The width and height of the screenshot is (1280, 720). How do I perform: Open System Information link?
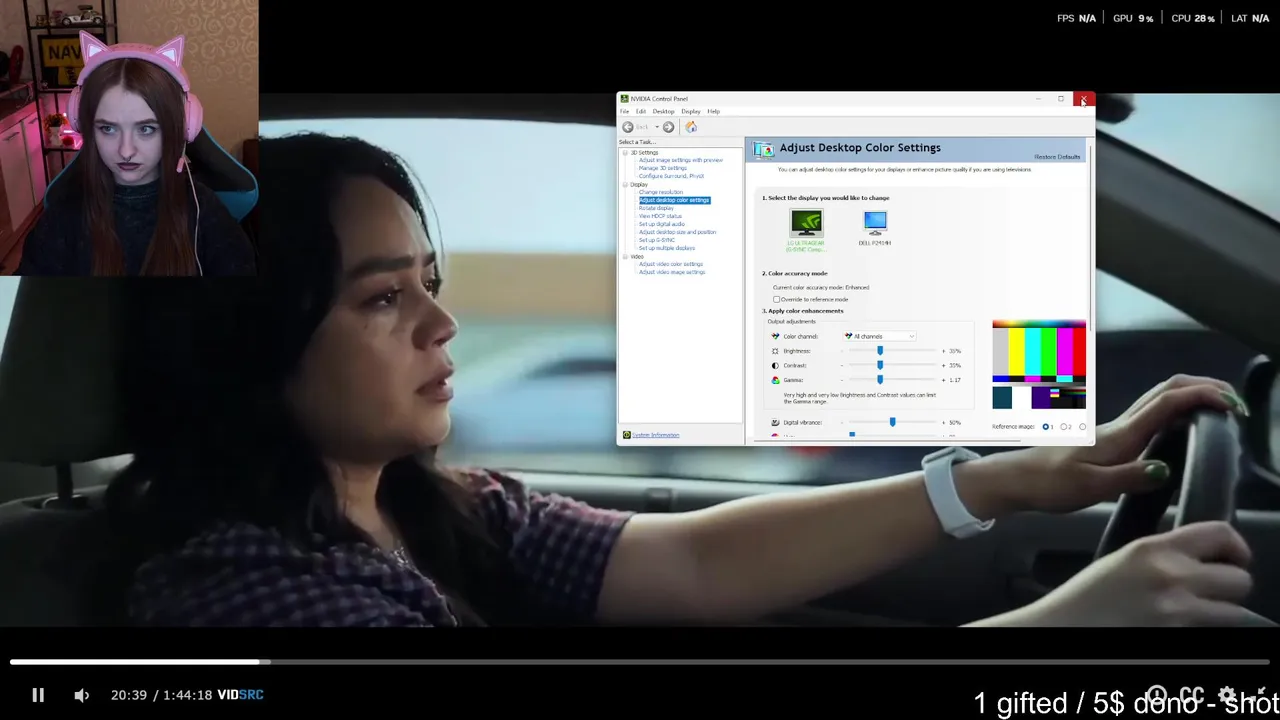click(656, 435)
